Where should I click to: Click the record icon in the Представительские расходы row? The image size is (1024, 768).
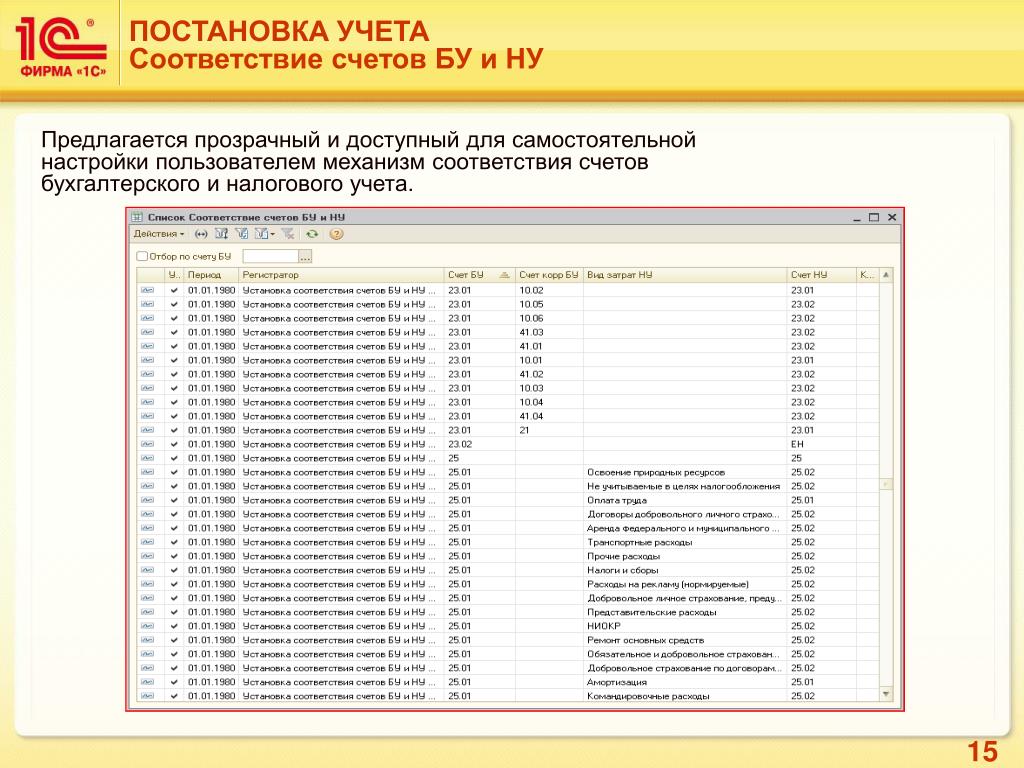pyautogui.click(x=148, y=612)
